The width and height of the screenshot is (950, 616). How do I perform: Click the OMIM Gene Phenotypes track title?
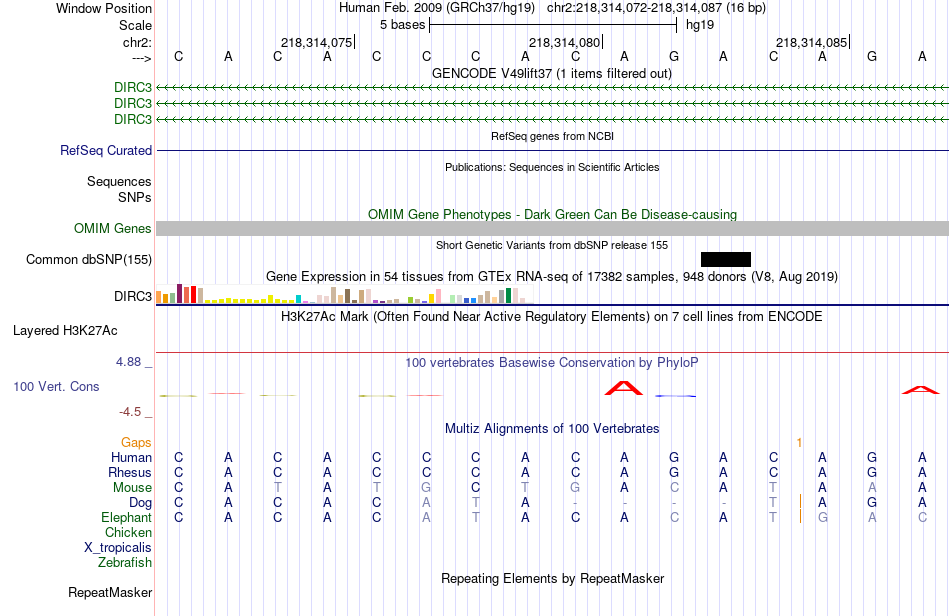(553, 214)
